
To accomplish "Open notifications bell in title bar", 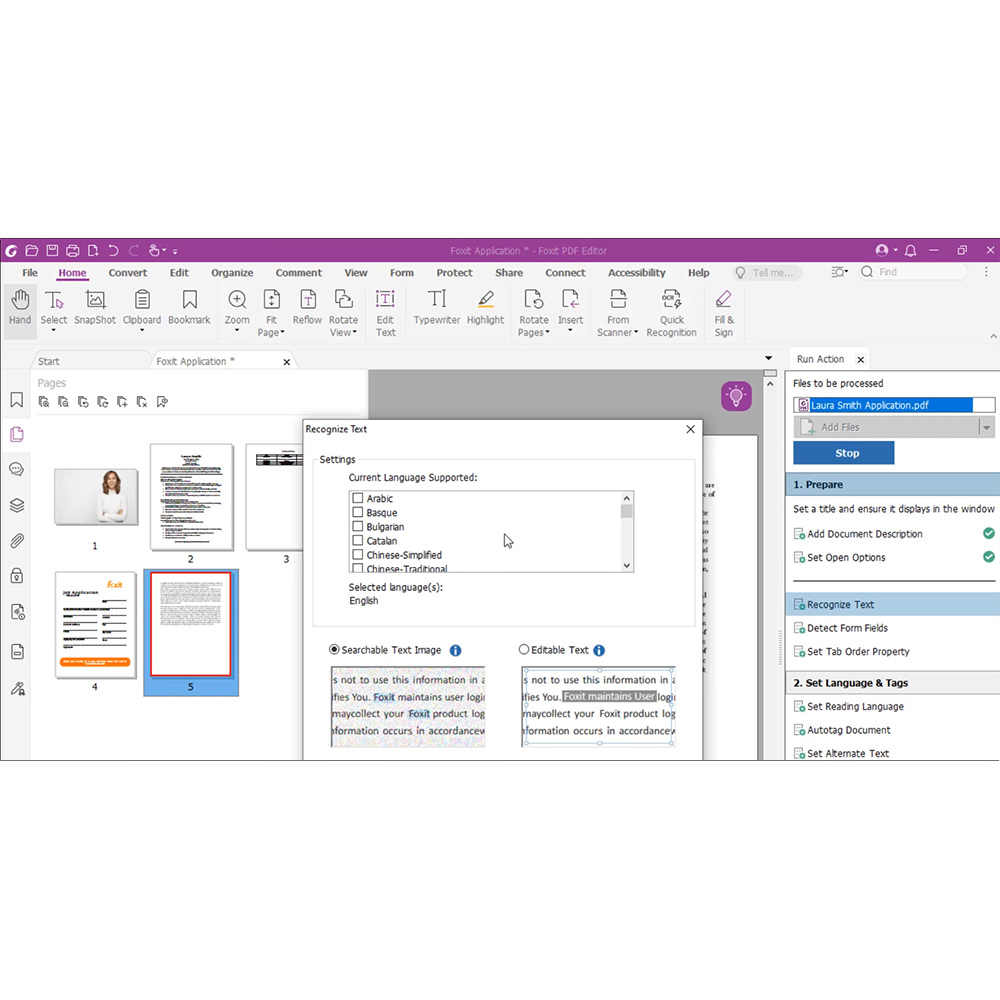I will (x=911, y=251).
